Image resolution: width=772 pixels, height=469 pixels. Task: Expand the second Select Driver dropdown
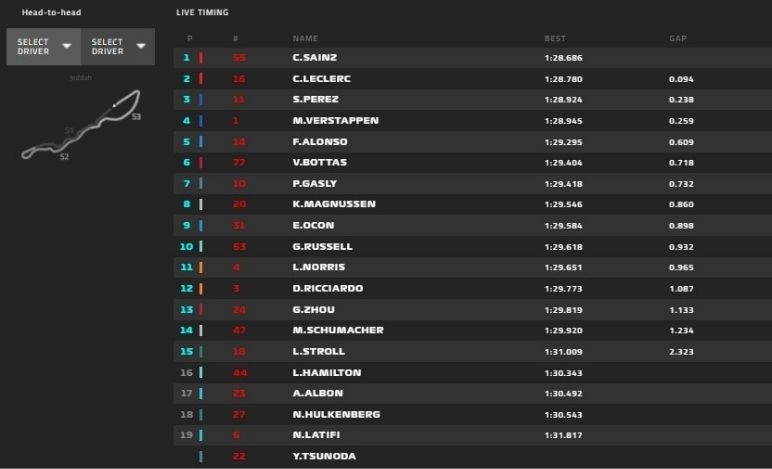click(117, 46)
